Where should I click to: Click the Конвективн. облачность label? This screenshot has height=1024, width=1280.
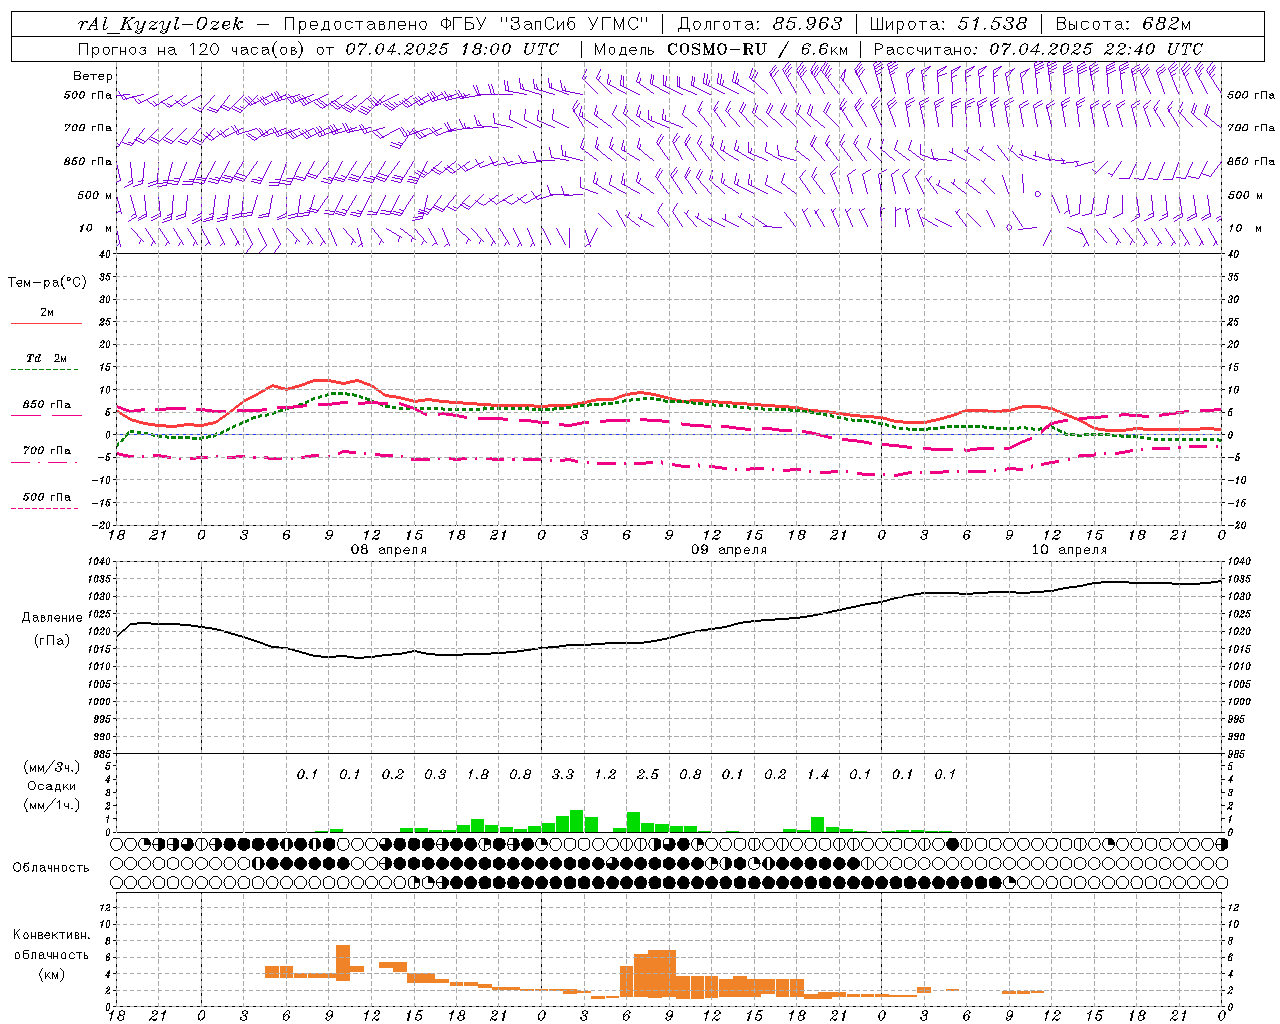51,954
